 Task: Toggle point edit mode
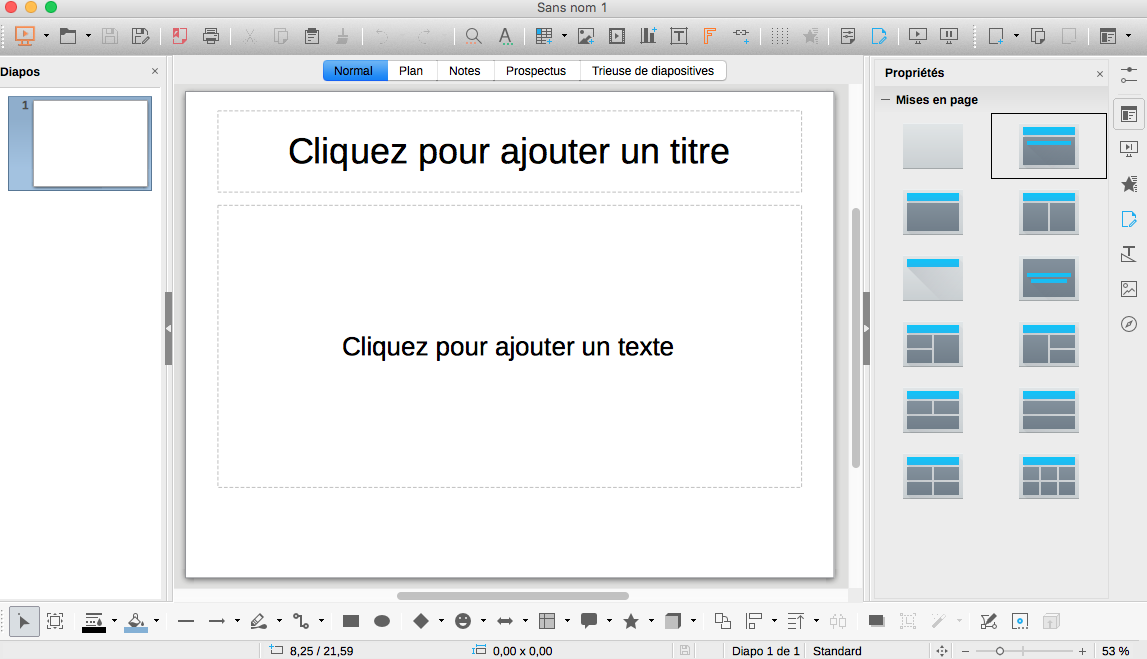tap(988, 622)
